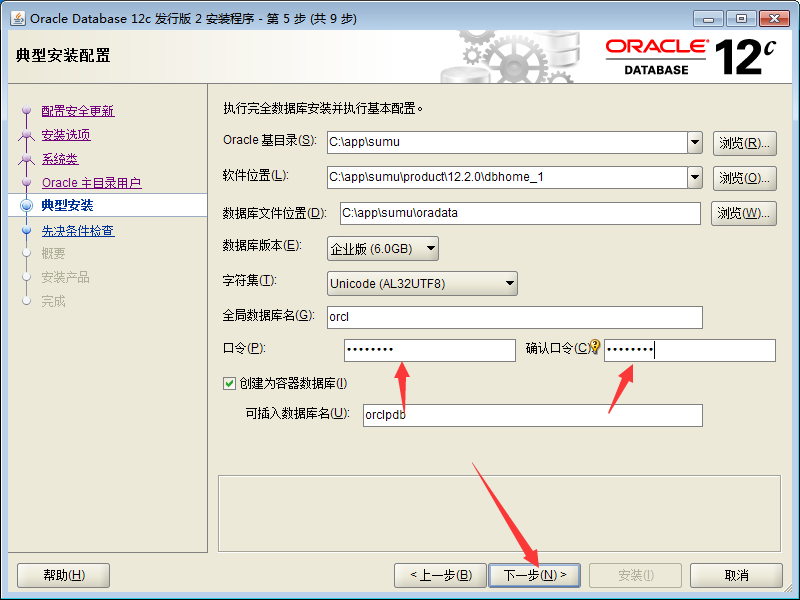
Task: Click the 全局数据库名 field containing orcl
Action: coord(515,317)
